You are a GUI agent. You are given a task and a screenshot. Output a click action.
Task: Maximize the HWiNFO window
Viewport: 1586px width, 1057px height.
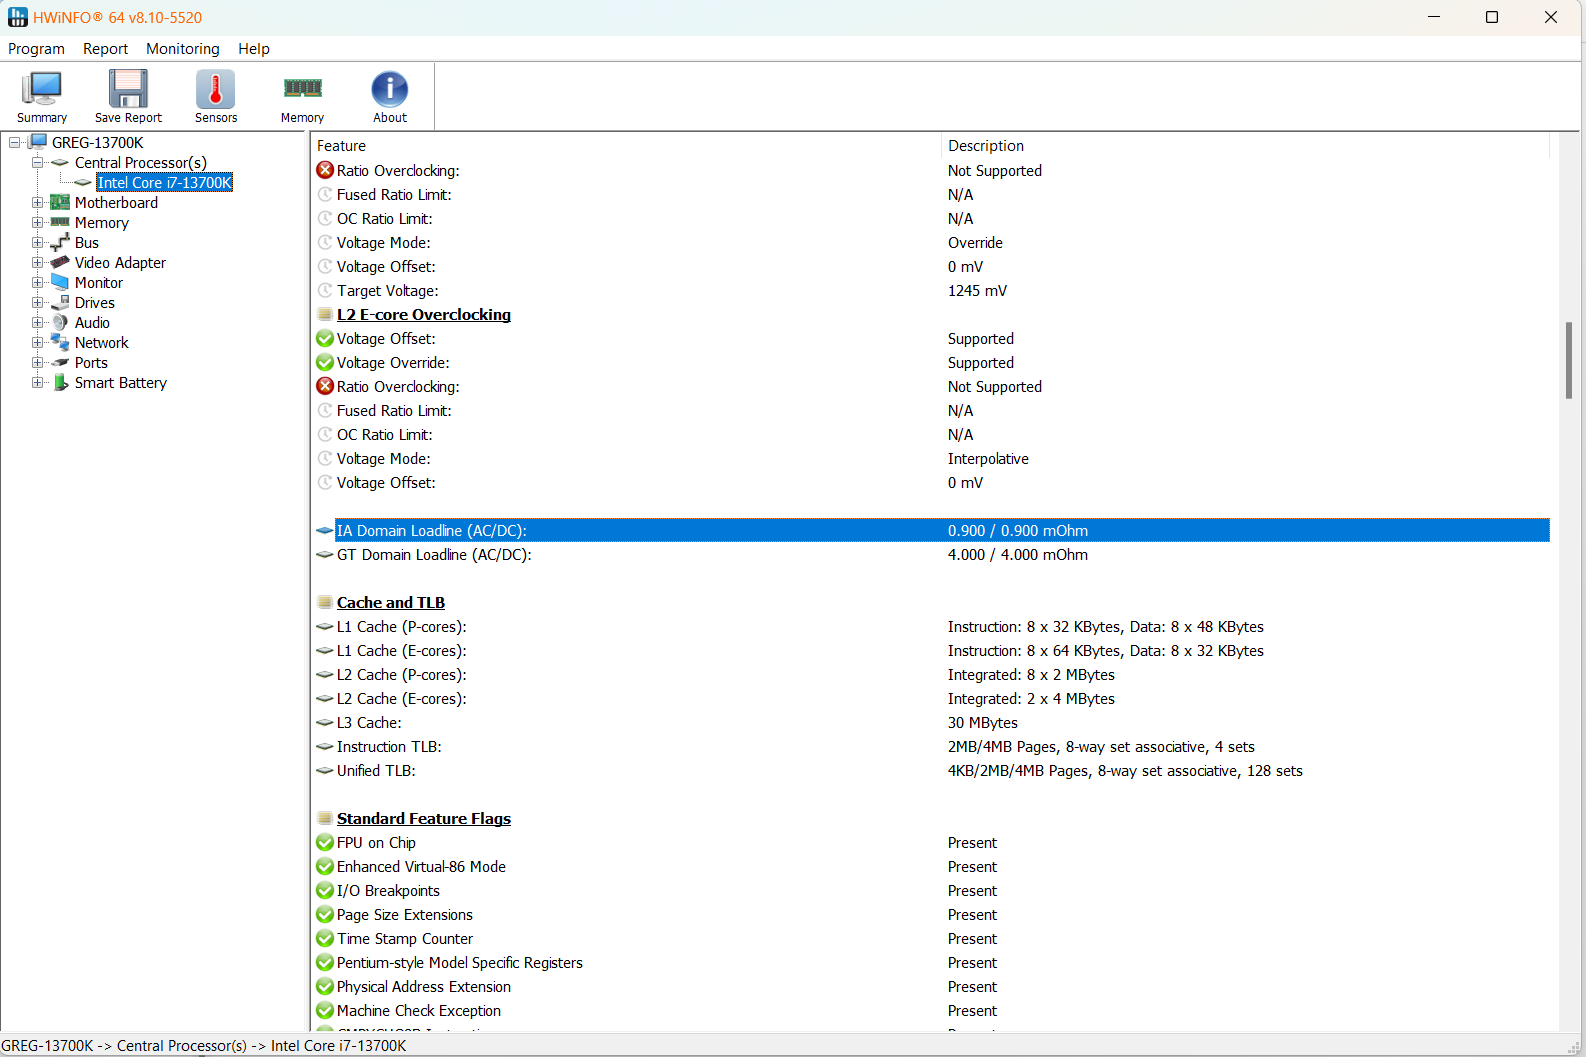[1492, 17]
